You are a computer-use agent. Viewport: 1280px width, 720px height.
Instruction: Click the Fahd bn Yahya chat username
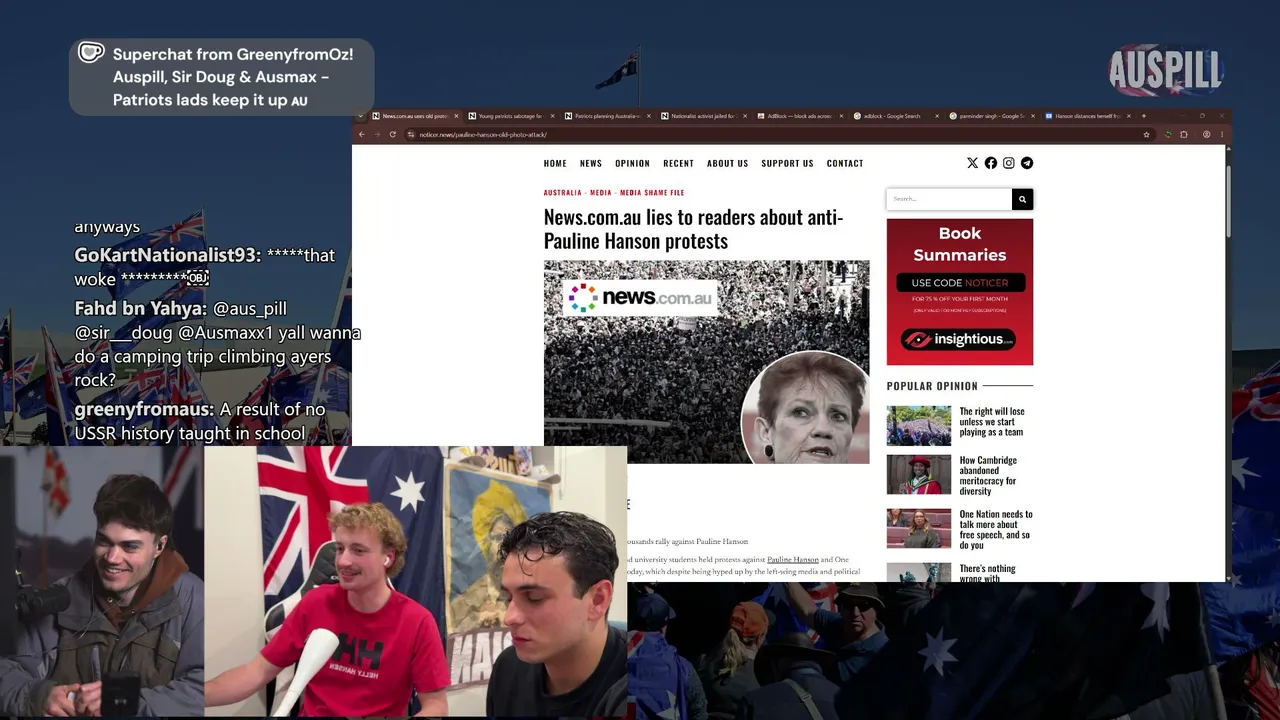141,309
